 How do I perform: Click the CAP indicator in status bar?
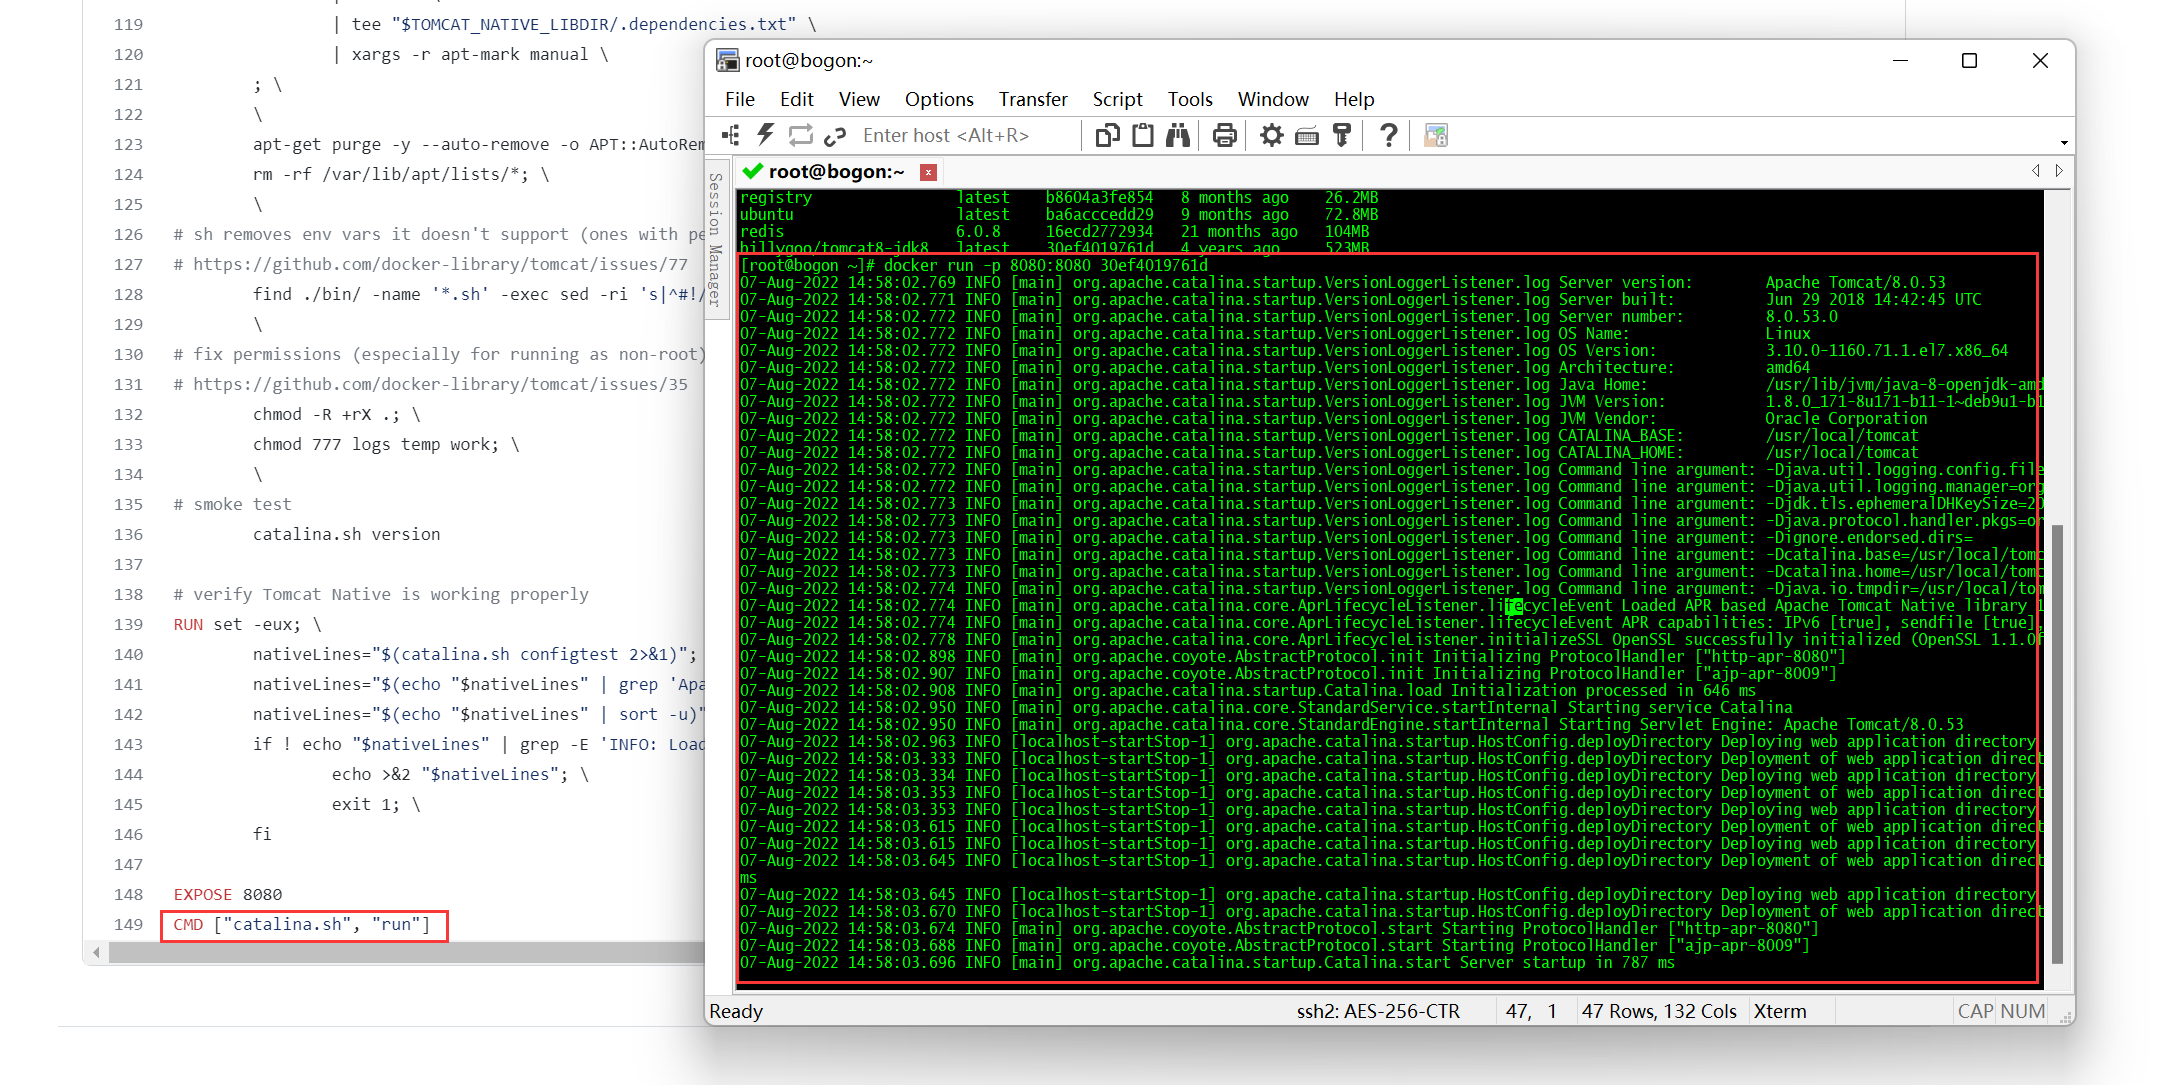point(1975,1011)
